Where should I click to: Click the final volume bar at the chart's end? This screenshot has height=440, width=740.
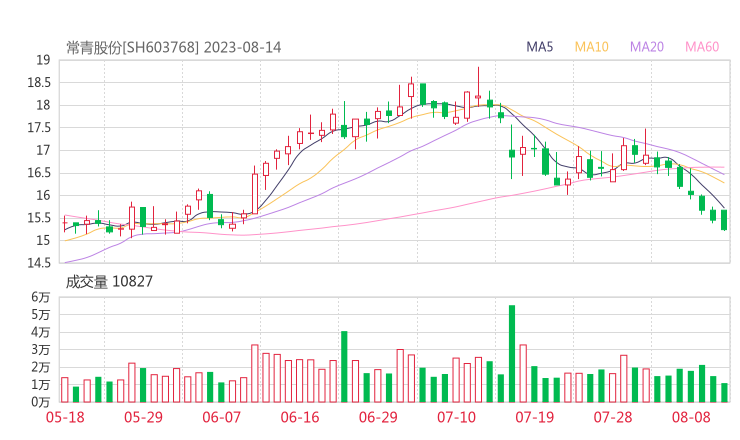(x=724, y=393)
